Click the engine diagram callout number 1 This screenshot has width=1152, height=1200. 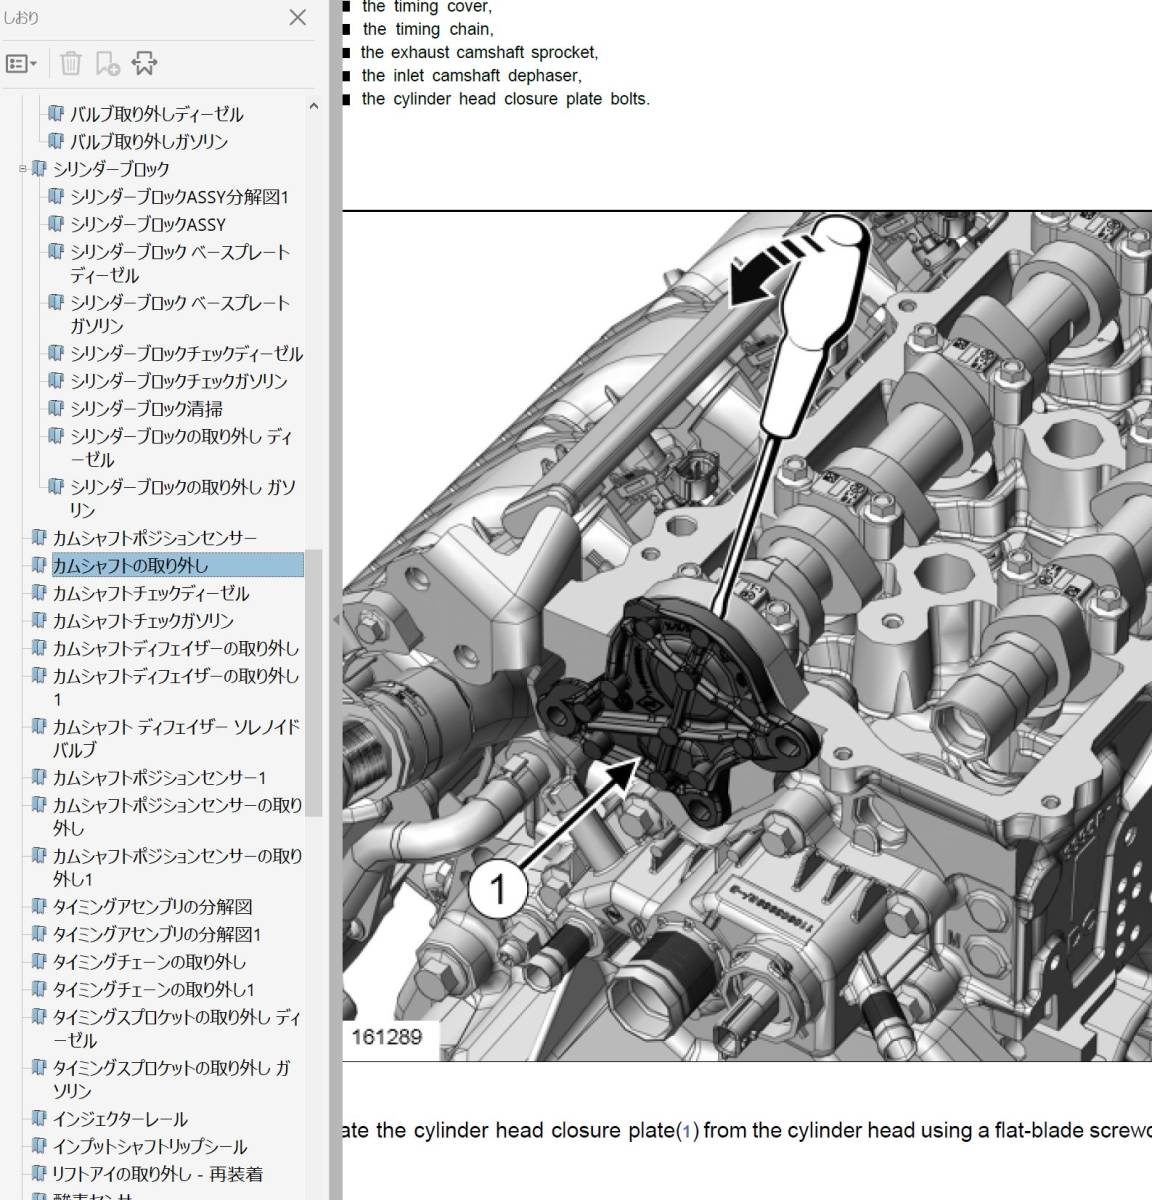pyautogui.click(x=498, y=887)
